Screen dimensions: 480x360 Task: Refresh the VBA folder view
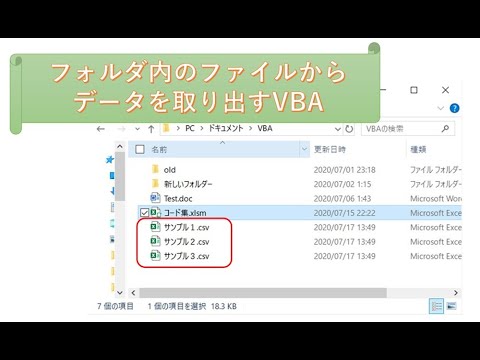(x=349, y=129)
